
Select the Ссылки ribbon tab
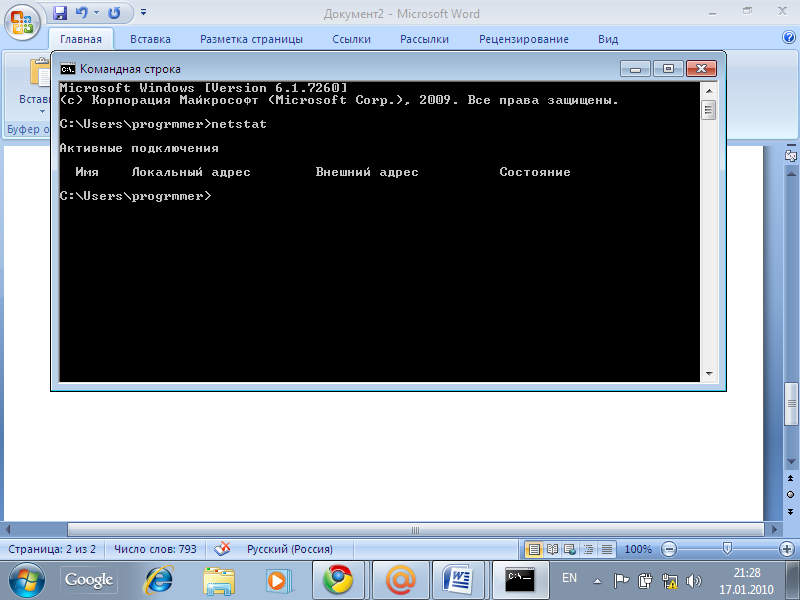click(351, 39)
